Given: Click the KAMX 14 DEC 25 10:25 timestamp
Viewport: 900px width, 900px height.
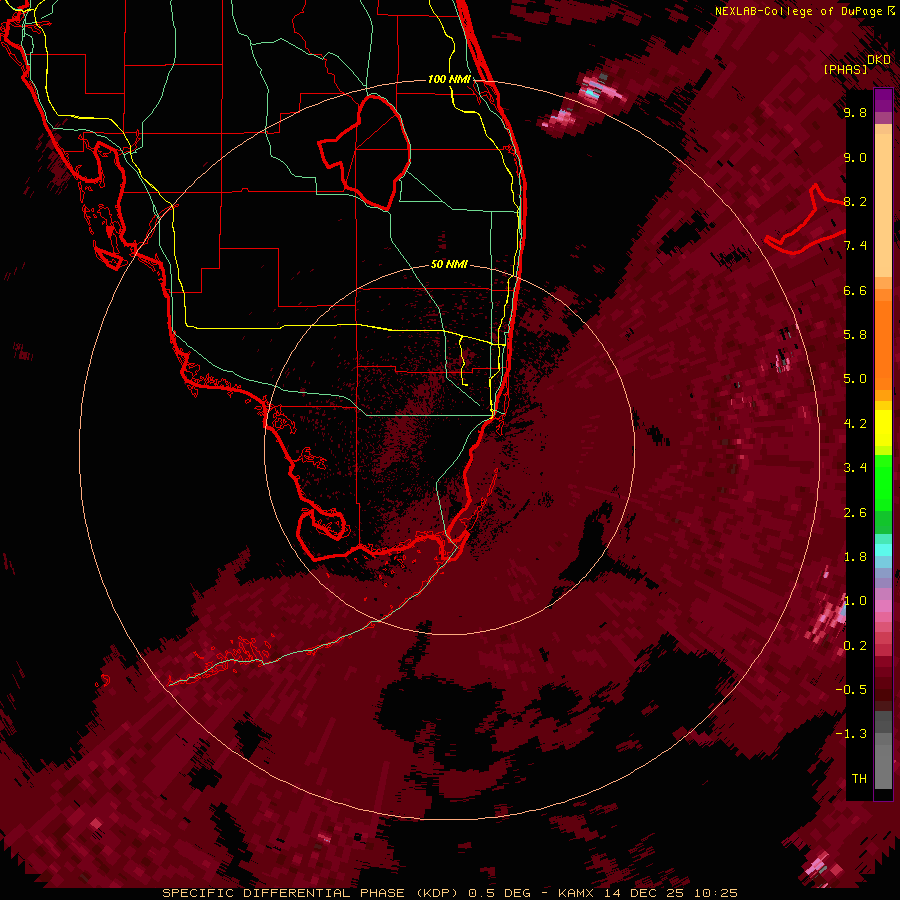Looking at the screenshot, I should tap(647, 893).
